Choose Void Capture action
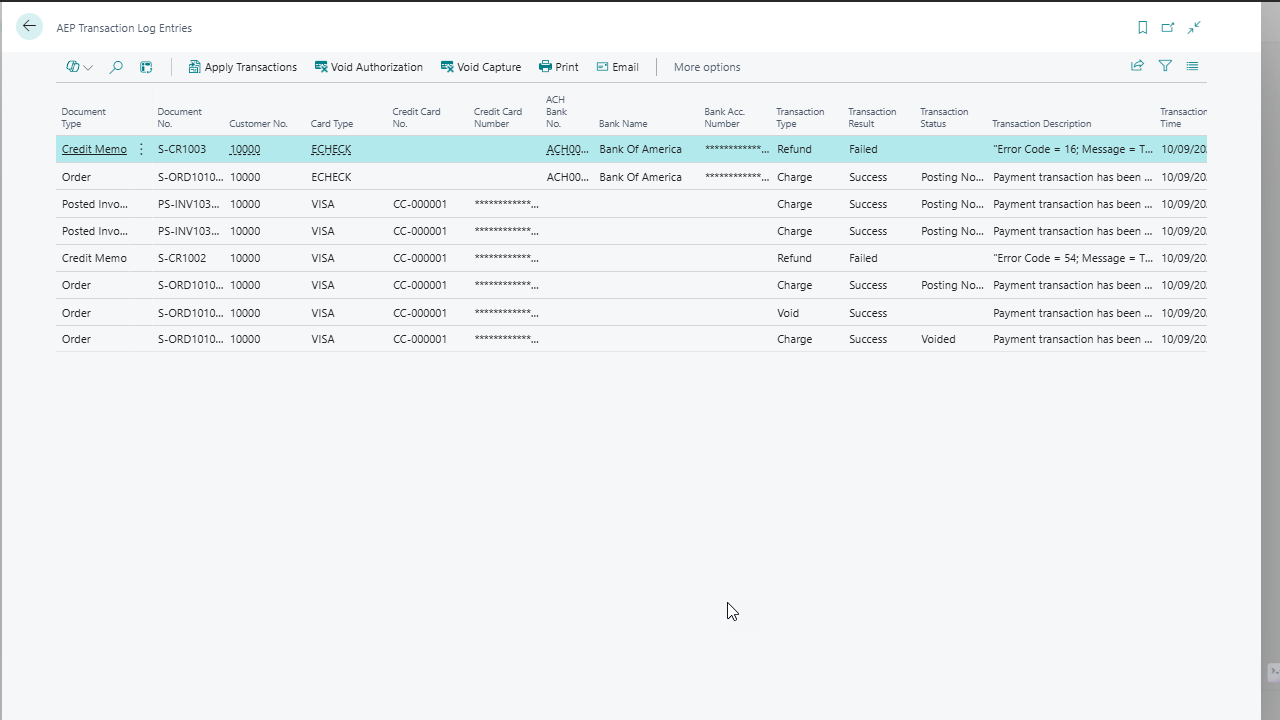The height and width of the screenshot is (720, 1280). point(480,67)
